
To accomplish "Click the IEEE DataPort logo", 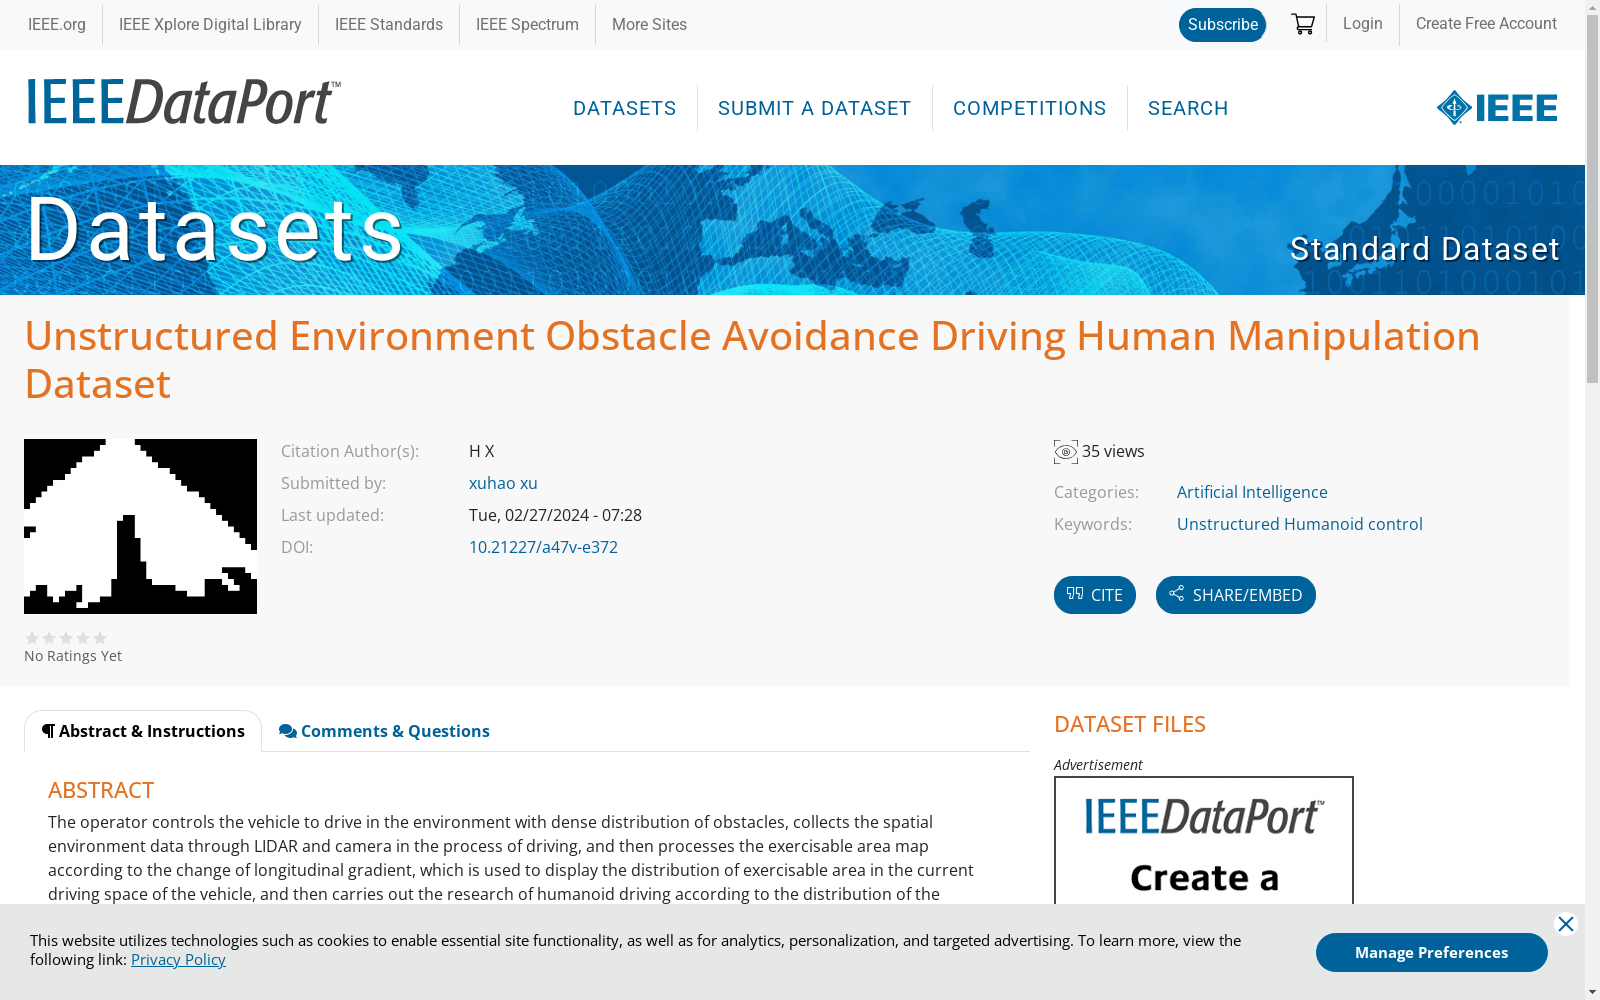I will point(184,102).
